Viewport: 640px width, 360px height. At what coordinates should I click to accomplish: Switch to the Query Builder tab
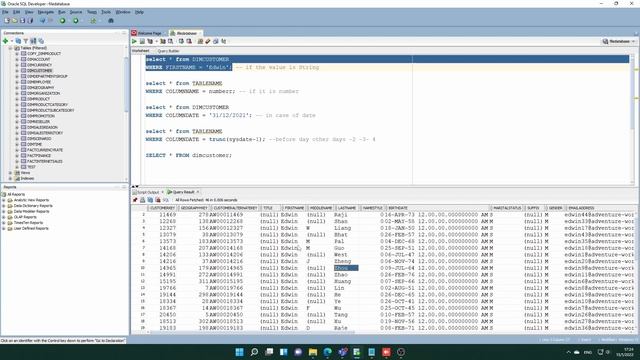click(168, 51)
